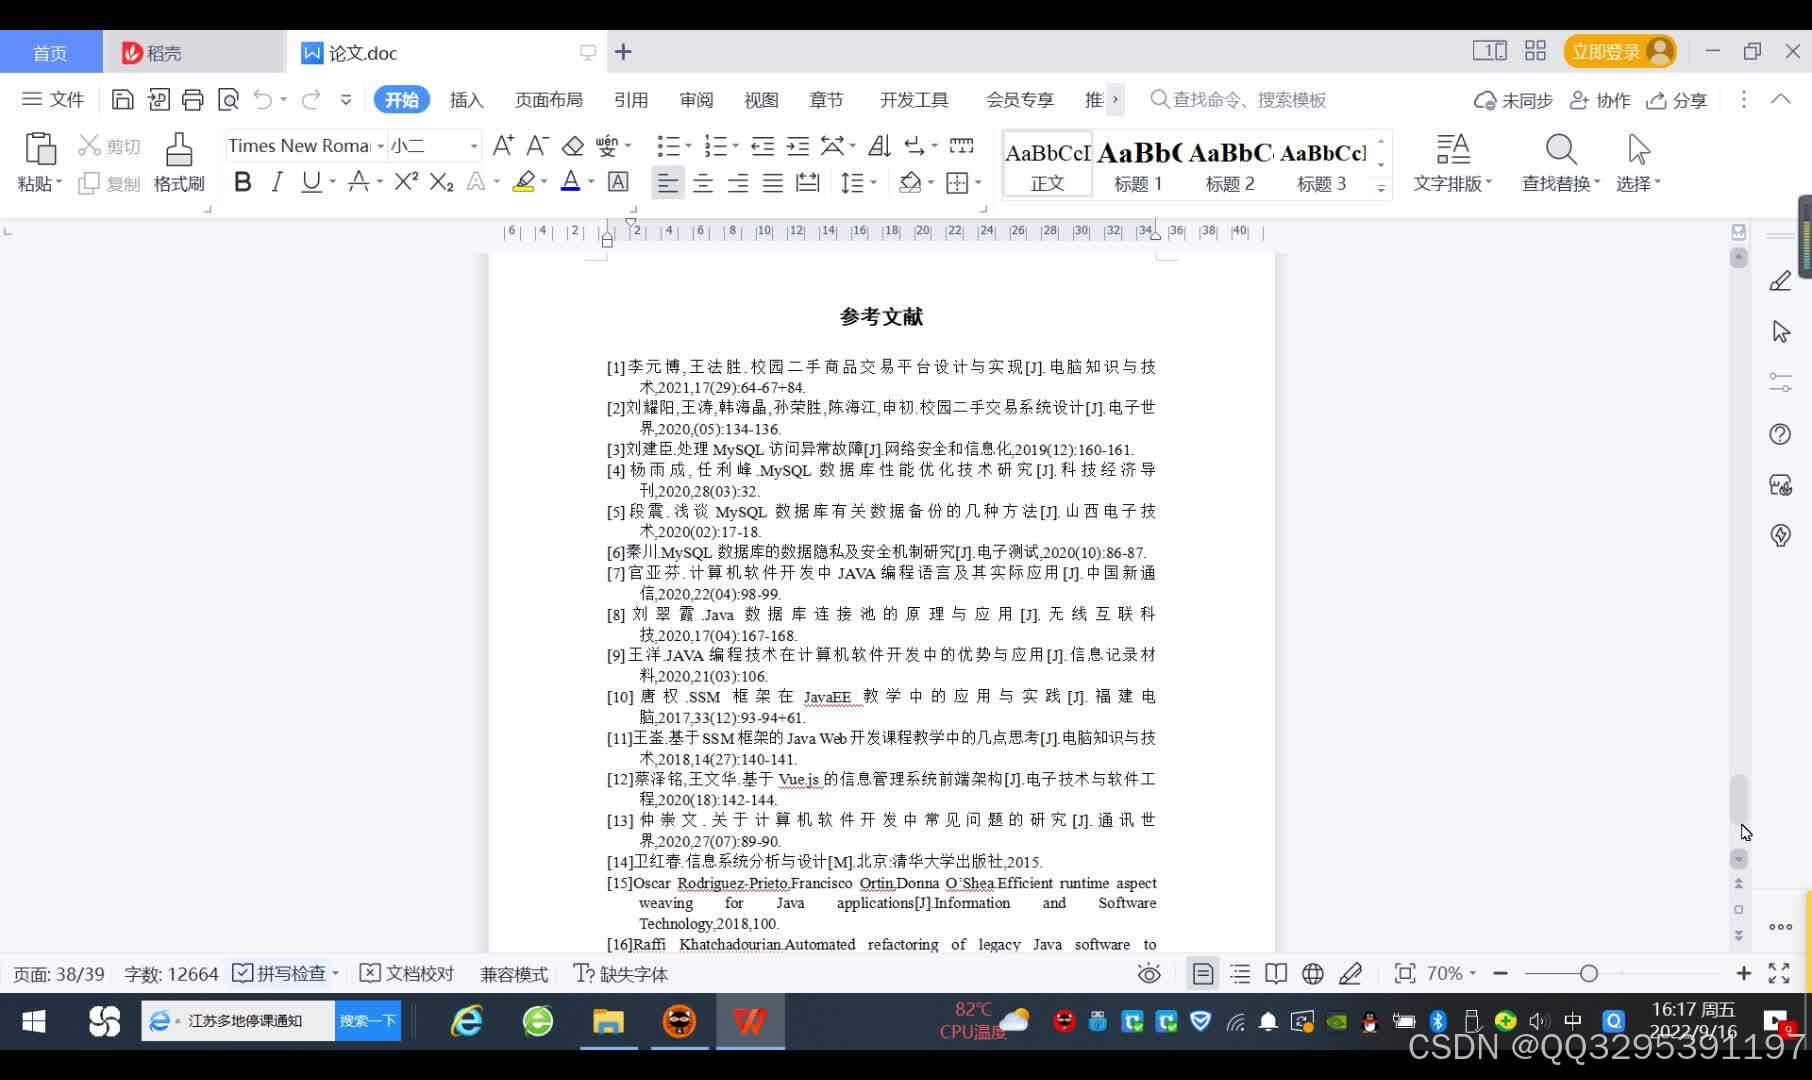The width and height of the screenshot is (1812, 1080).
Task: Click 分享 share button
Action: tap(1677, 100)
